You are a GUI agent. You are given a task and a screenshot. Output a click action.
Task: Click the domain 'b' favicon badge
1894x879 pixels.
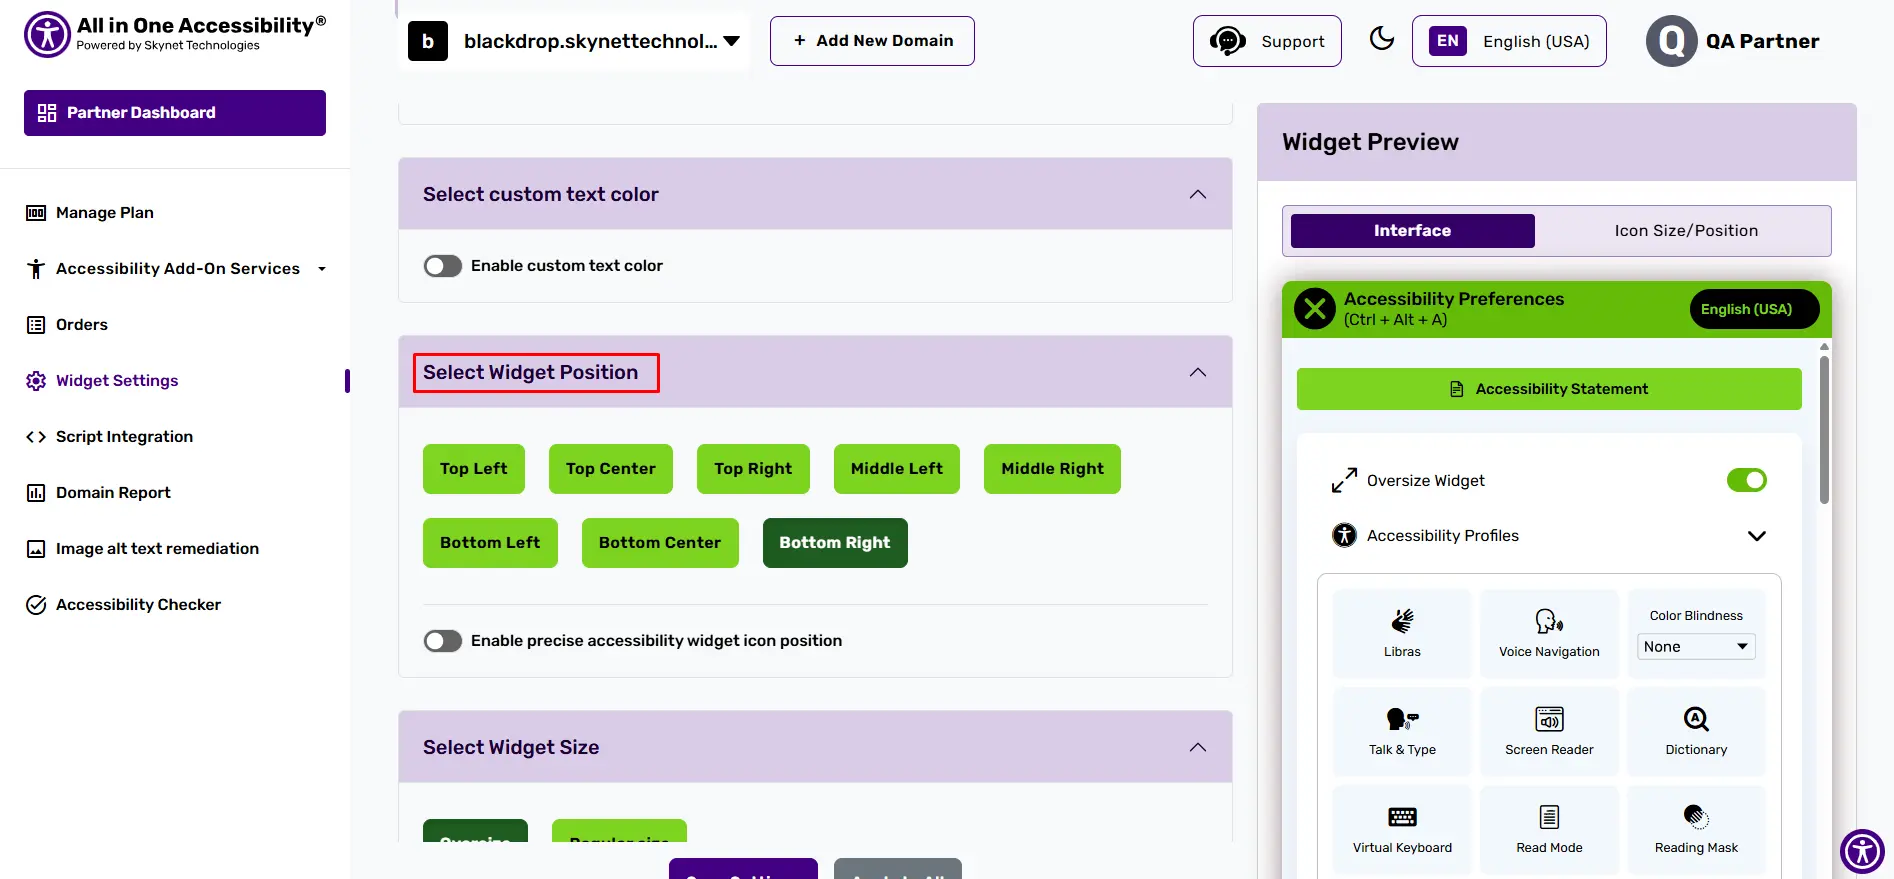click(428, 41)
